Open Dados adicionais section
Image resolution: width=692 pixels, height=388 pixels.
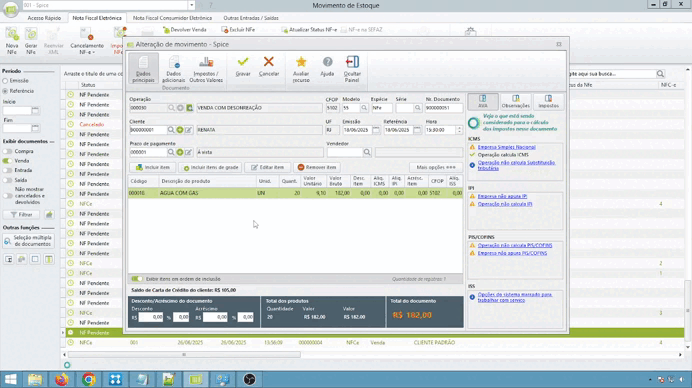174,68
